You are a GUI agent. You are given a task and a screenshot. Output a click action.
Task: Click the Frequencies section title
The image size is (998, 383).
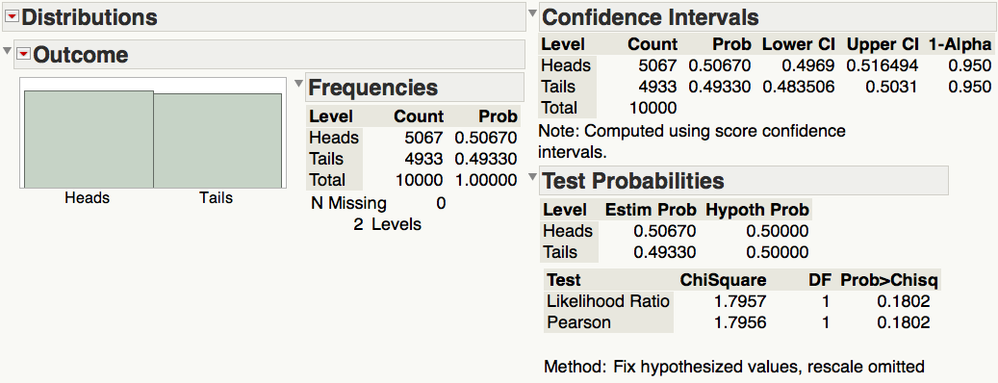372,87
